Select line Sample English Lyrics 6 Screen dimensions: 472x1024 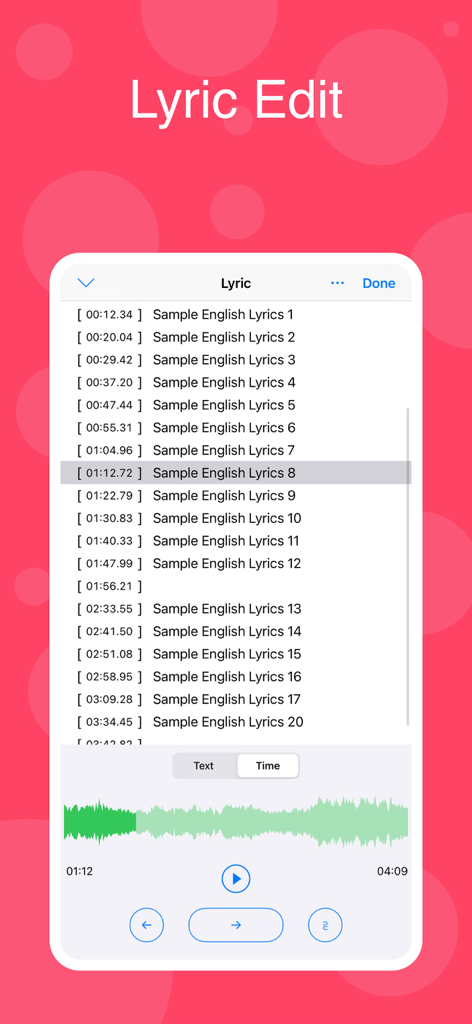tap(224, 428)
